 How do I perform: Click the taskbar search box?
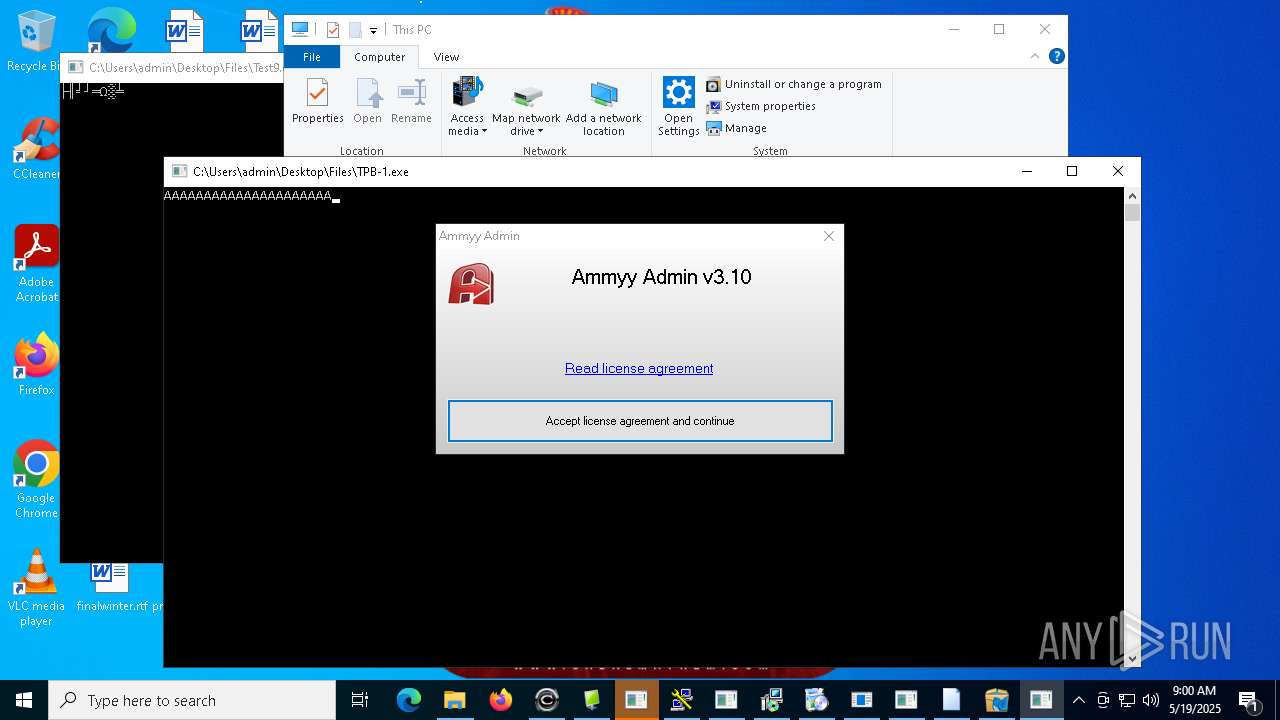pos(192,700)
